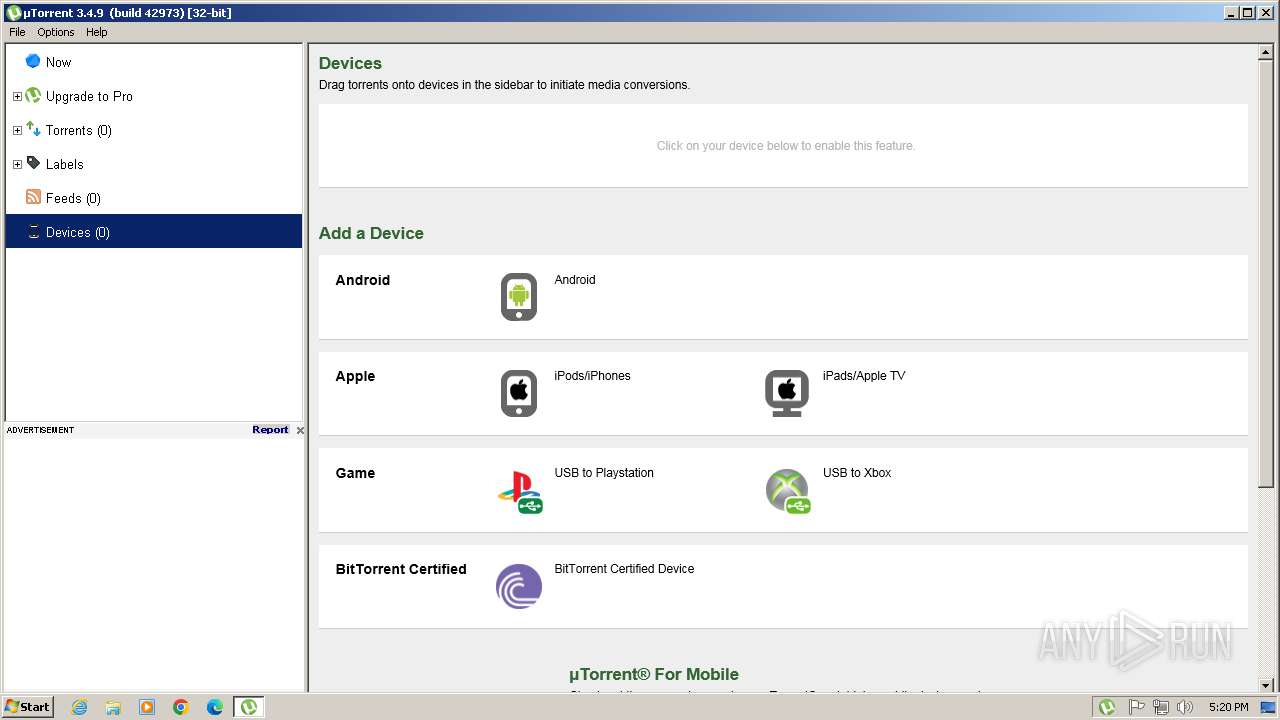Close the advertisement panel
Screen dimensions: 1280x720
[x=300, y=430]
